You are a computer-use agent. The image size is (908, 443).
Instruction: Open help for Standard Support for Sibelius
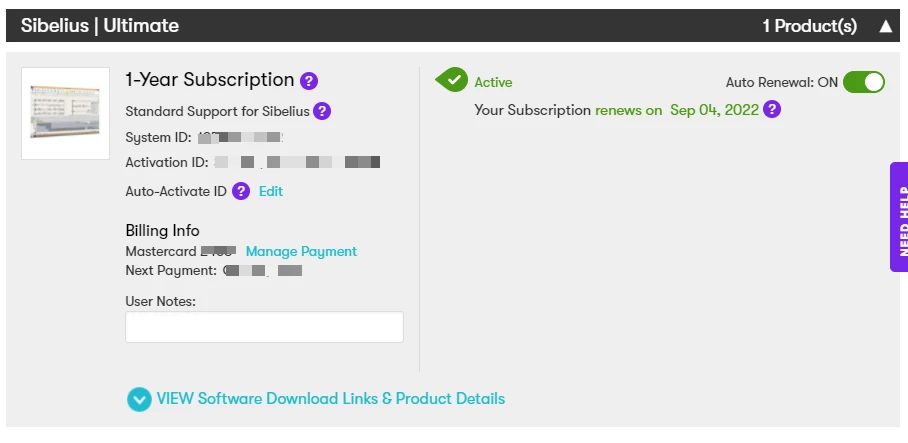pos(322,111)
